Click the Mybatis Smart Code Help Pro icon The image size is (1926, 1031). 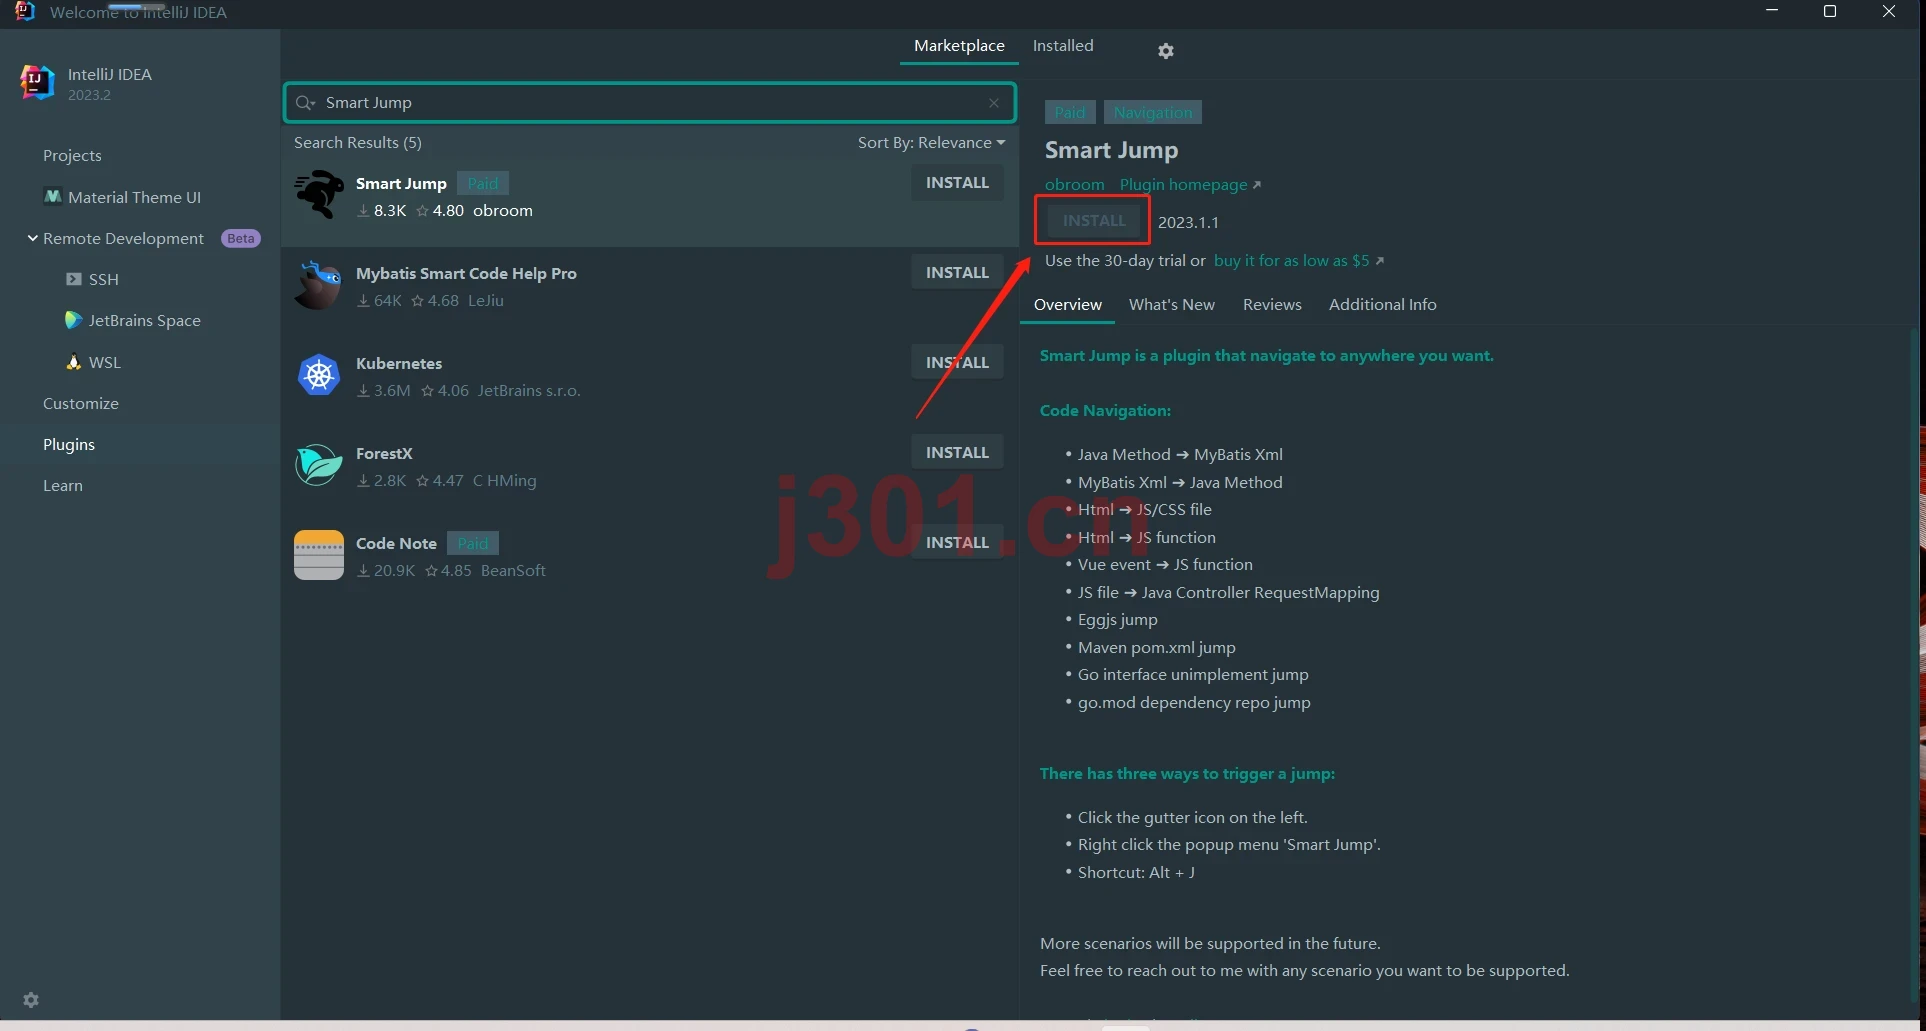pos(319,284)
